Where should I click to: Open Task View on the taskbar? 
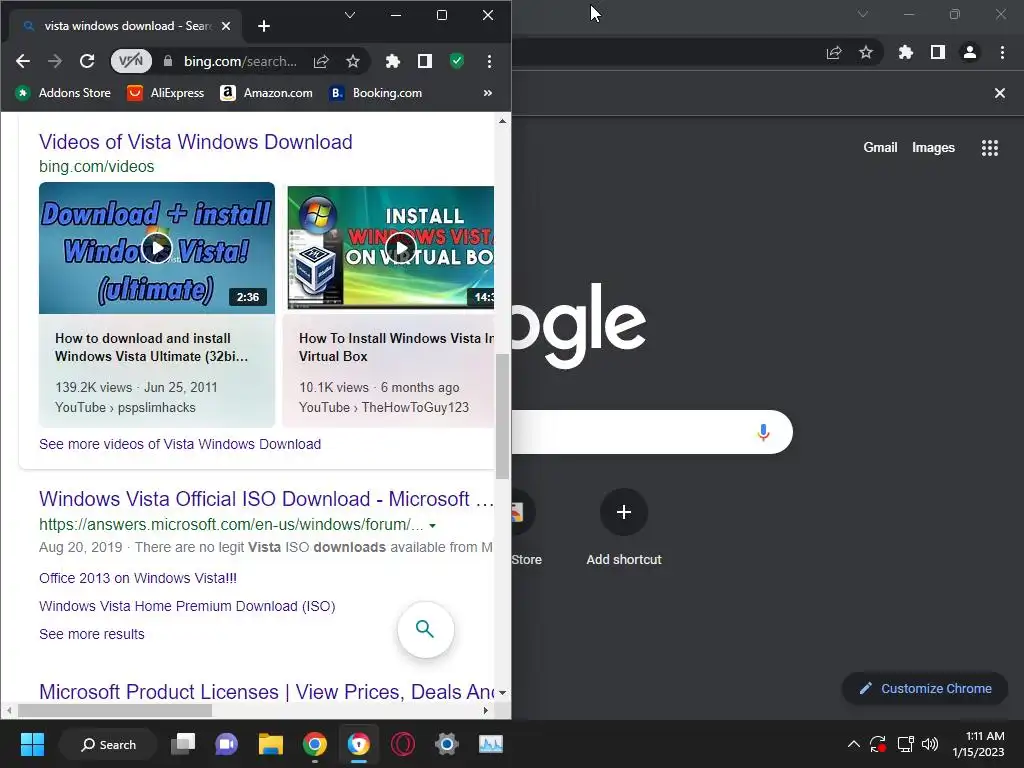point(184,744)
